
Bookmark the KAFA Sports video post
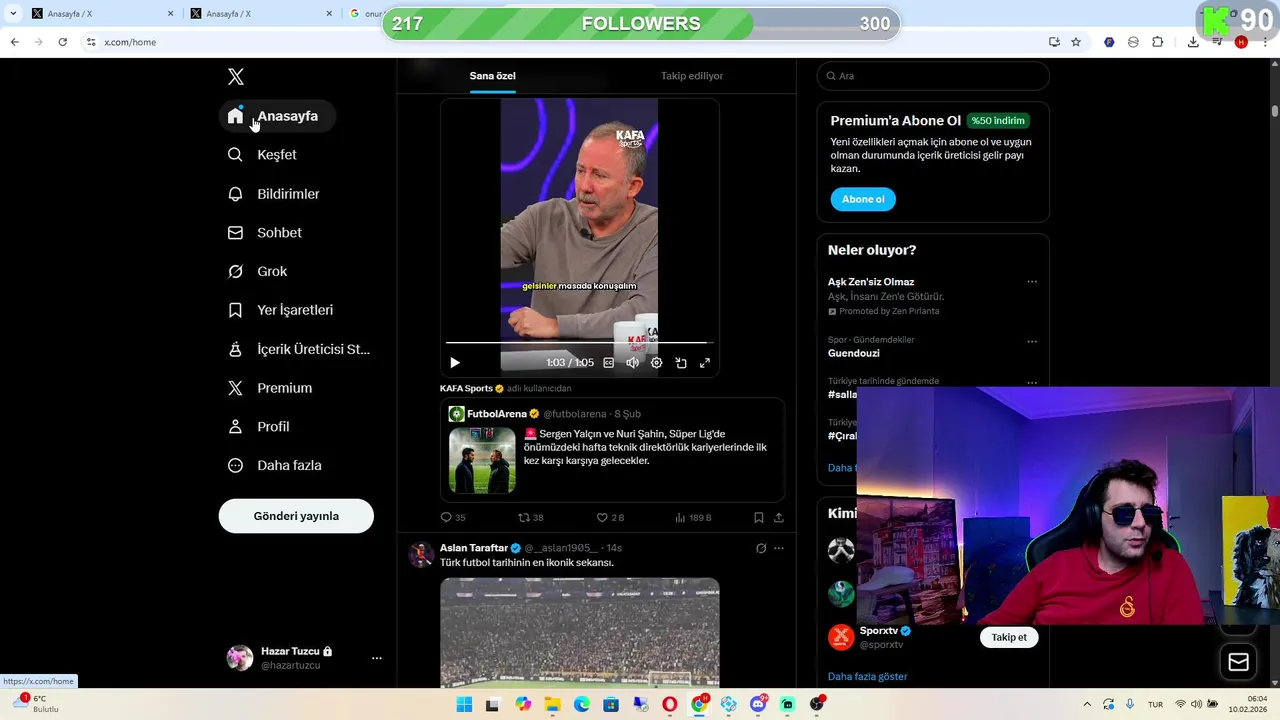point(759,518)
